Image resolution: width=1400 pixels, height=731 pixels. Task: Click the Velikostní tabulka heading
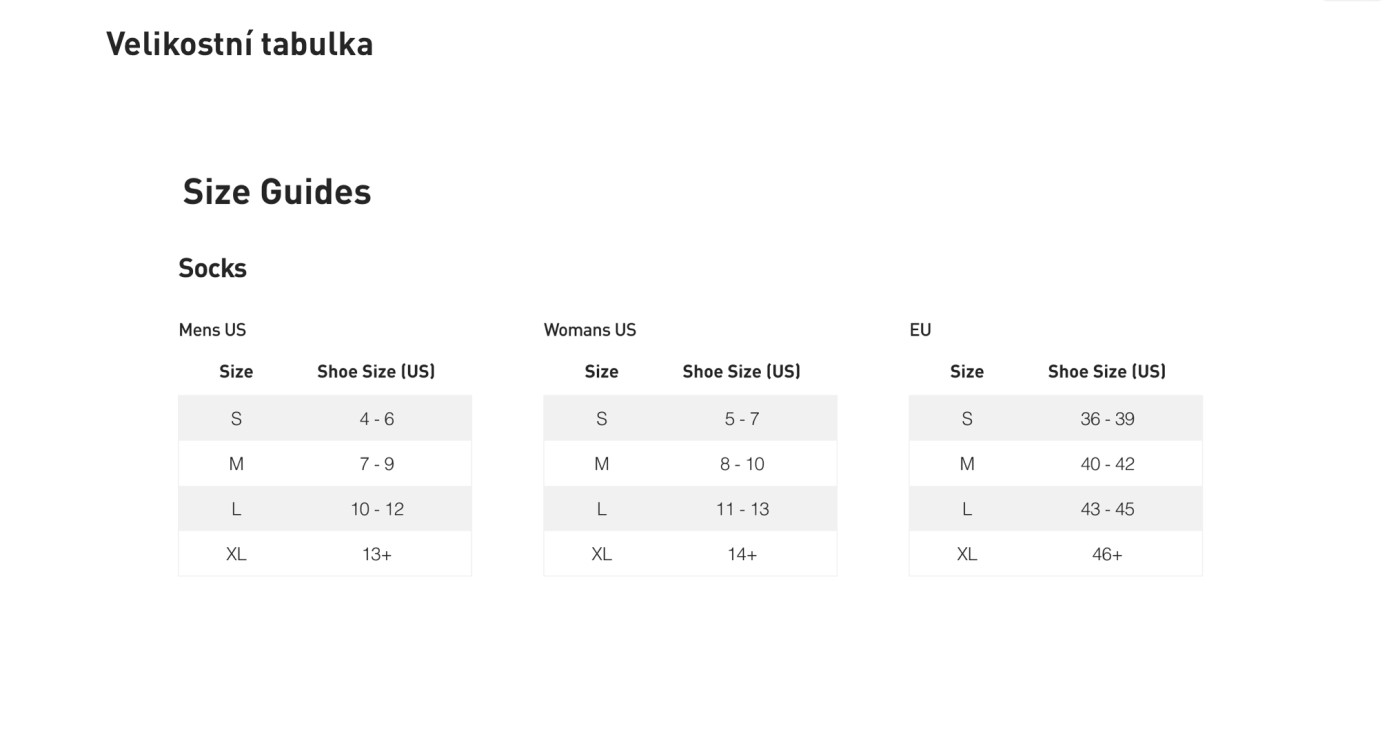[x=239, y=44]
